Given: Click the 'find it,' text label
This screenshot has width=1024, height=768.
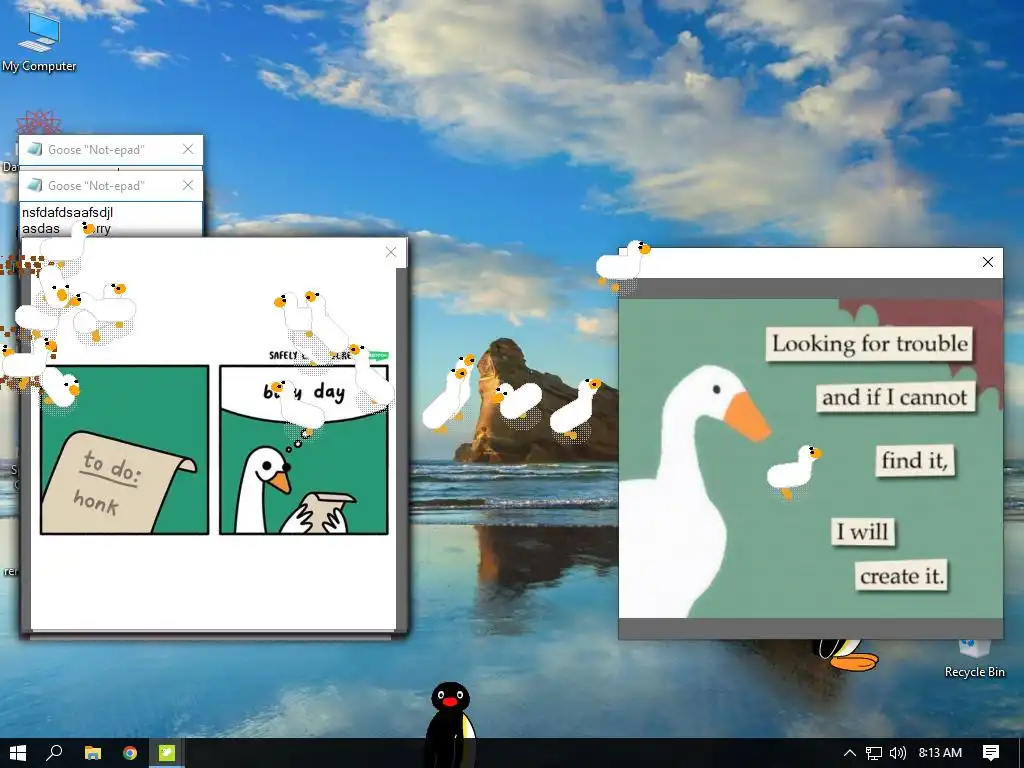Looking at the screenshot, I should pyautogui.click(x=914, y=460).
